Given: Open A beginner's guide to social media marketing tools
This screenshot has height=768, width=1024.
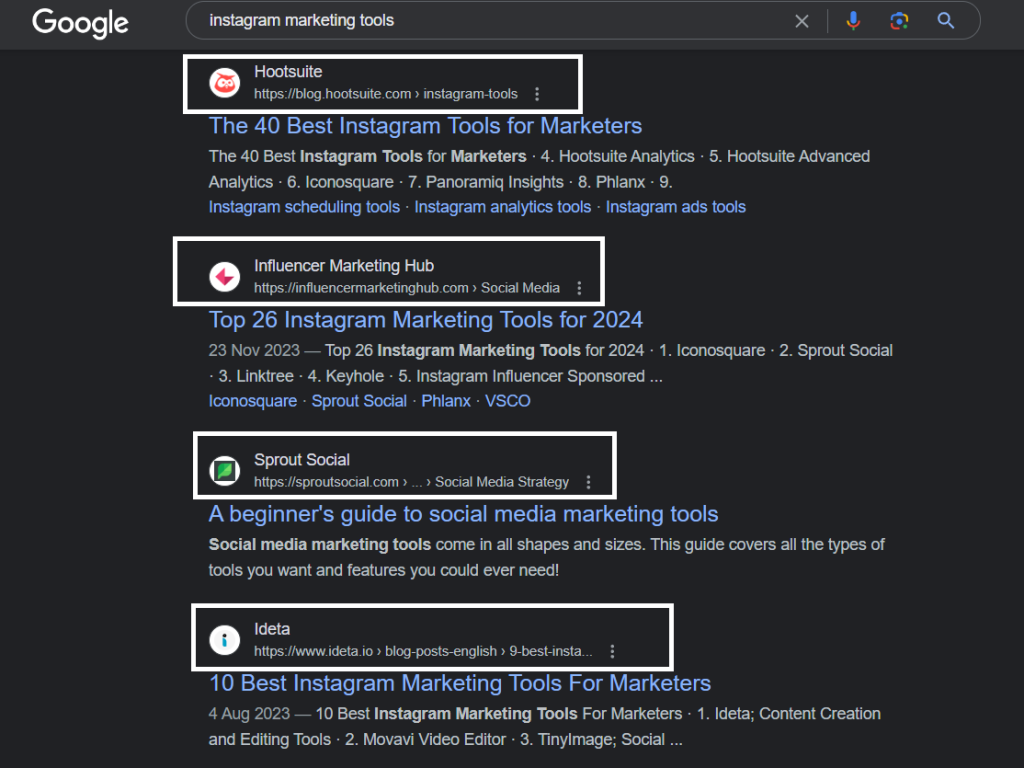Looking at the screenshot, I should point(464,514).
